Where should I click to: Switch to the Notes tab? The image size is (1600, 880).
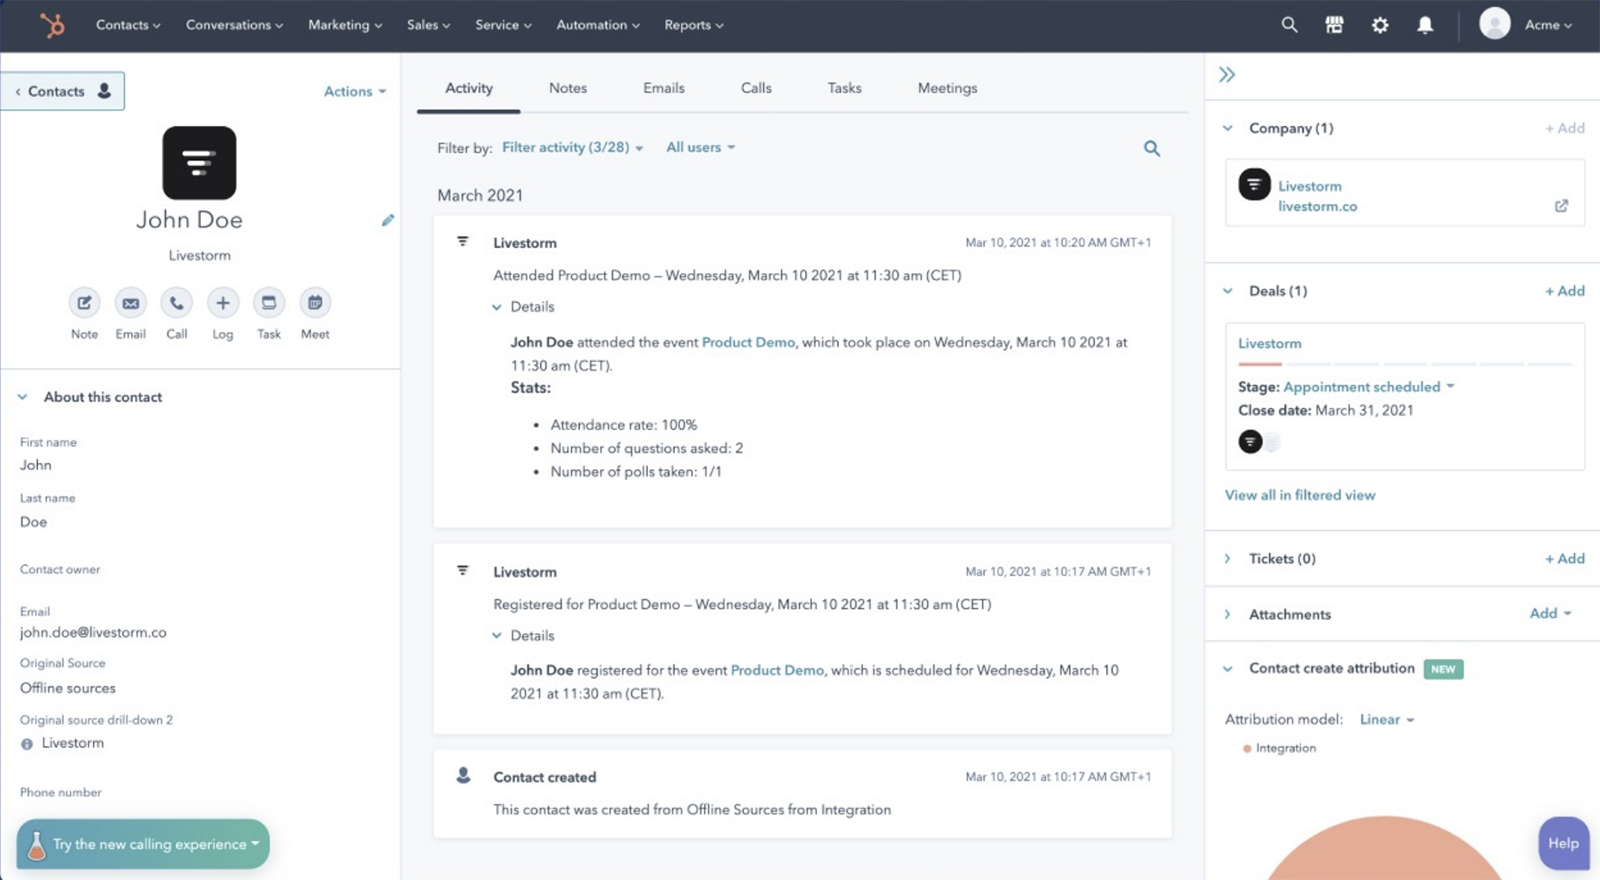pyautogui.click(x=568, y=88)
